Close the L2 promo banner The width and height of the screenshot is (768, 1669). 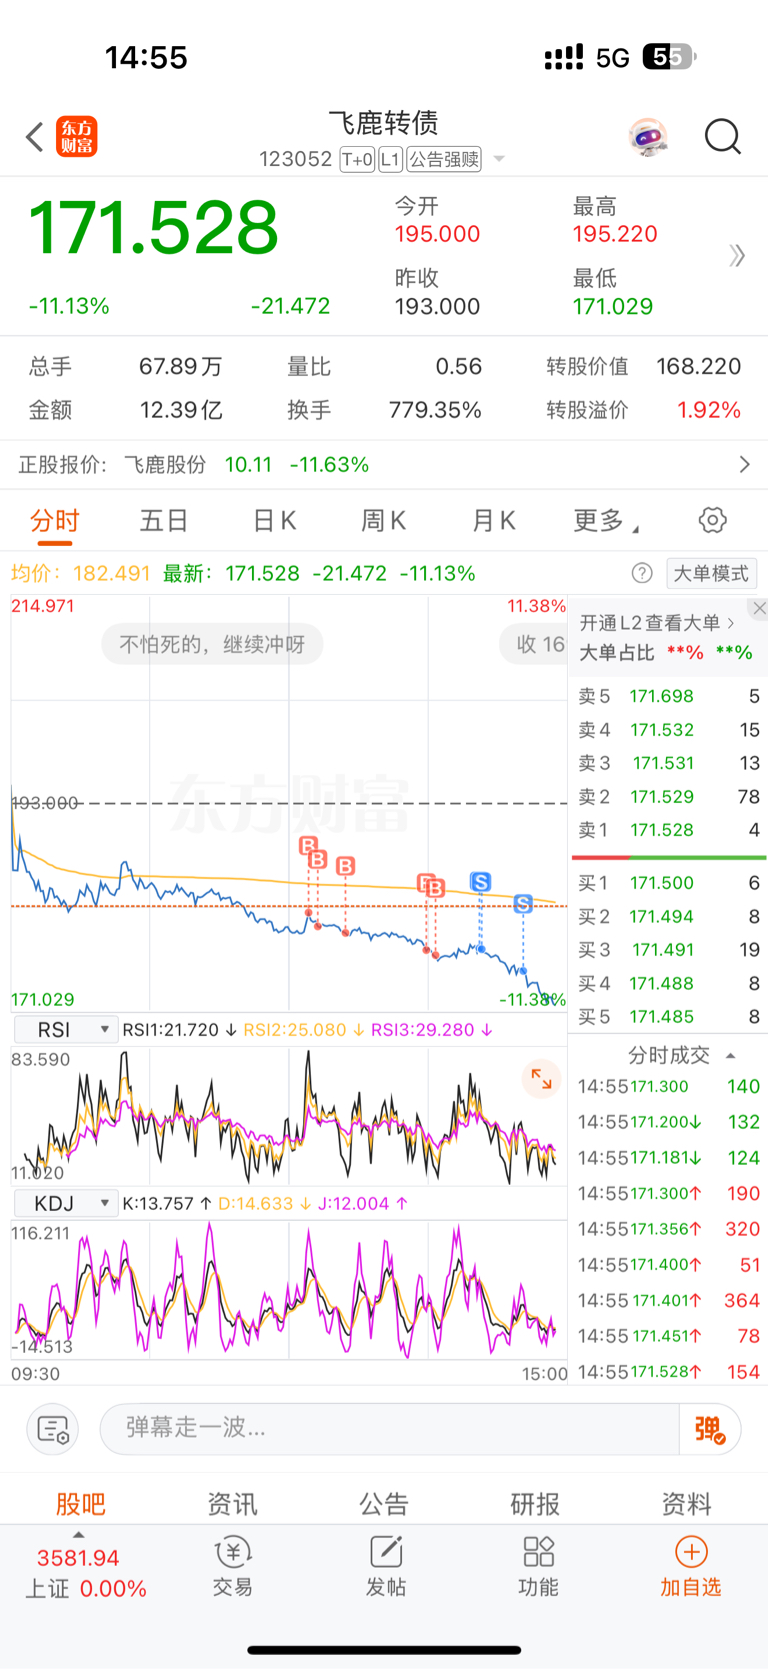pos(759,608)
